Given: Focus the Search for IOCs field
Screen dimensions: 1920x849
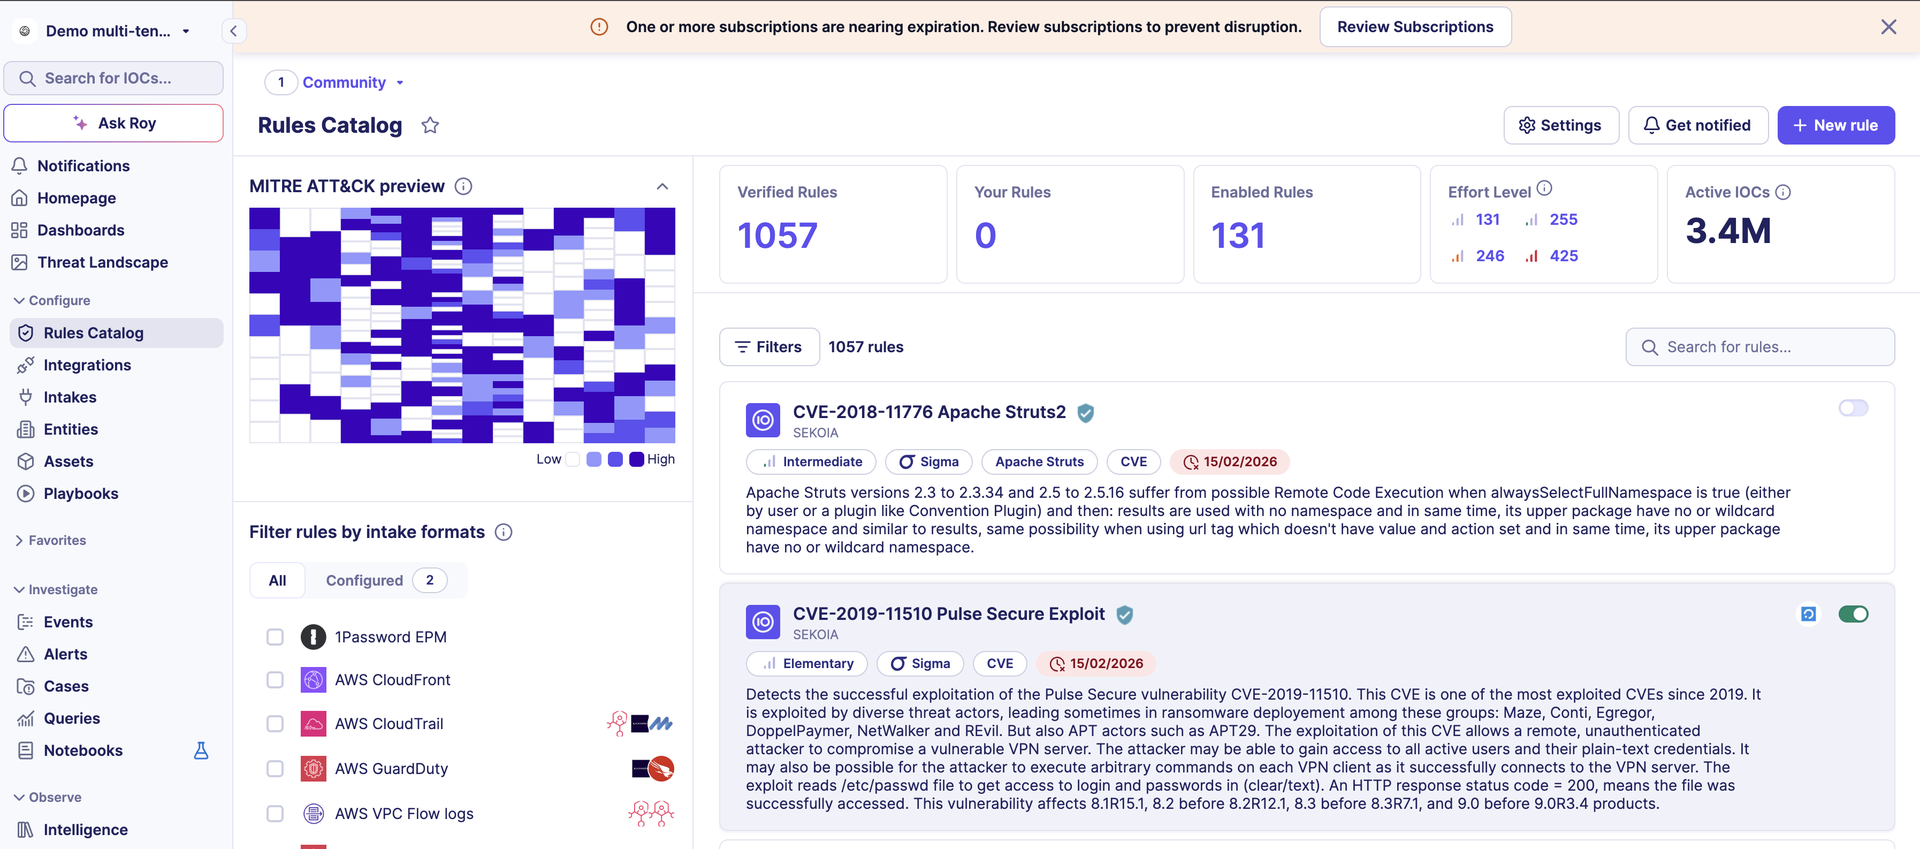Looking at the screenshot, I should (114, 78).
